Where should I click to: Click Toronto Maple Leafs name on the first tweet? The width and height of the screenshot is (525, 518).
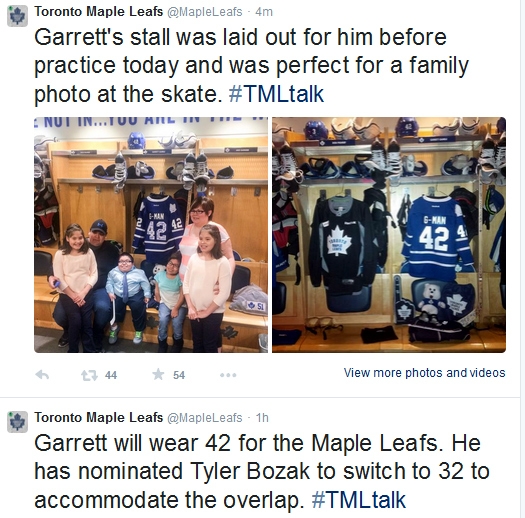click(99, 12)
